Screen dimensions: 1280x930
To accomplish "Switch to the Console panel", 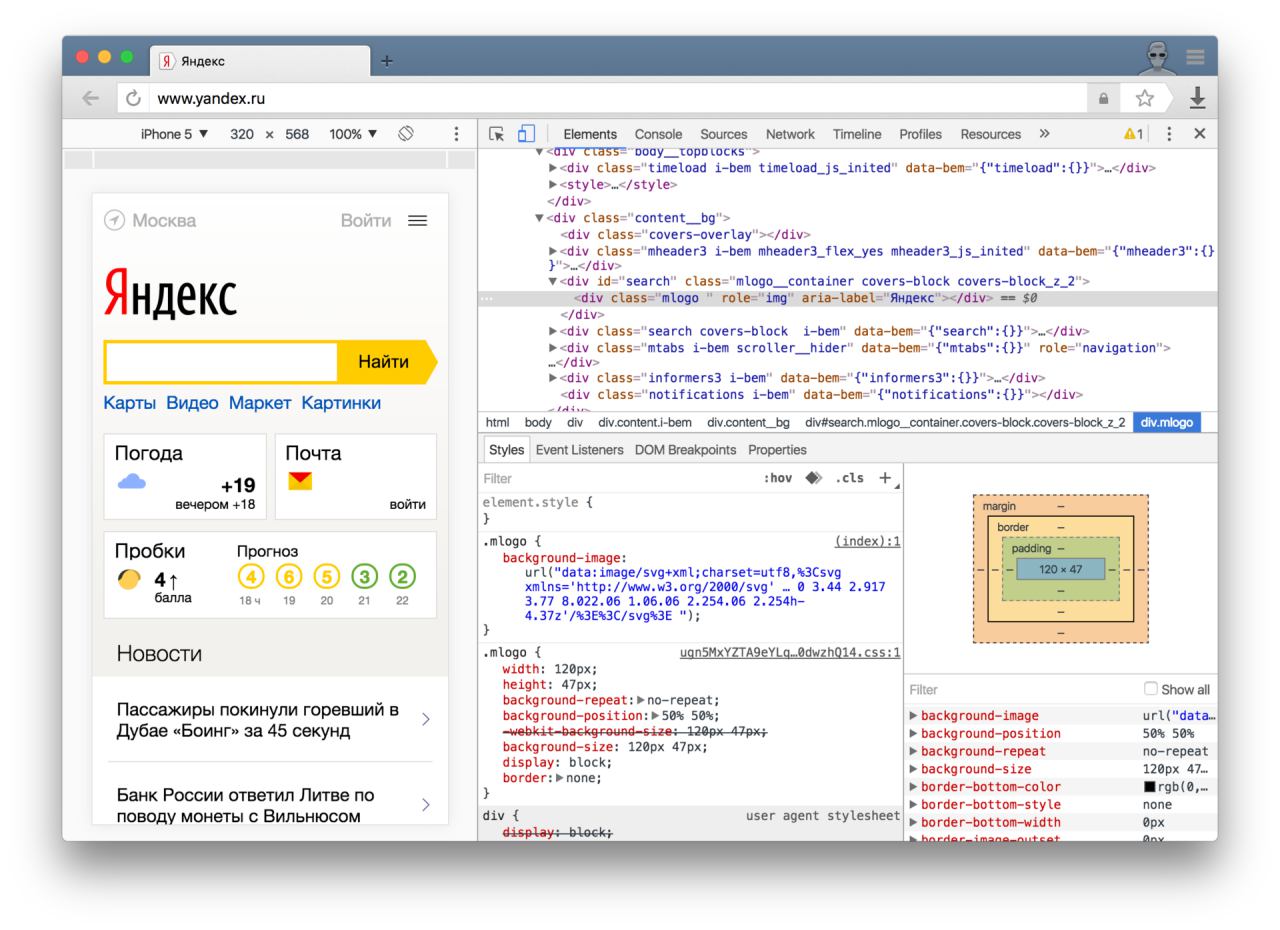I will pyautogui.click(x=658, y=134).
